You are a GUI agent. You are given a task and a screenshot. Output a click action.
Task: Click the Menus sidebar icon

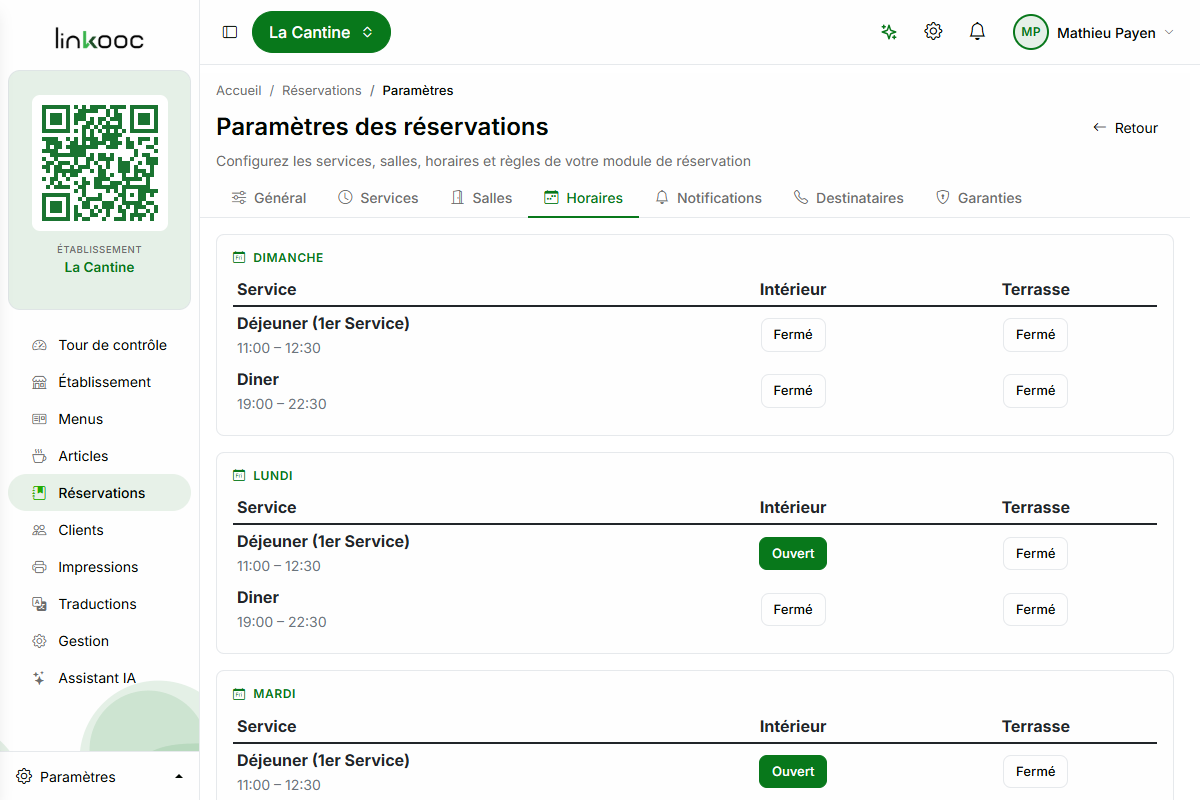[x=40, y=419]
